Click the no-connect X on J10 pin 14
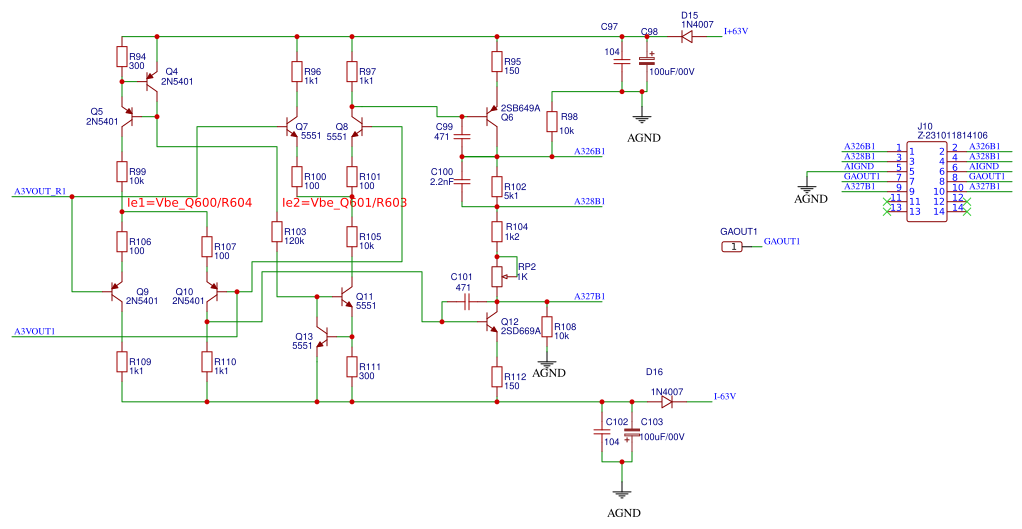The width and height of the screenshot is (1022, 529). pos(967,211)
